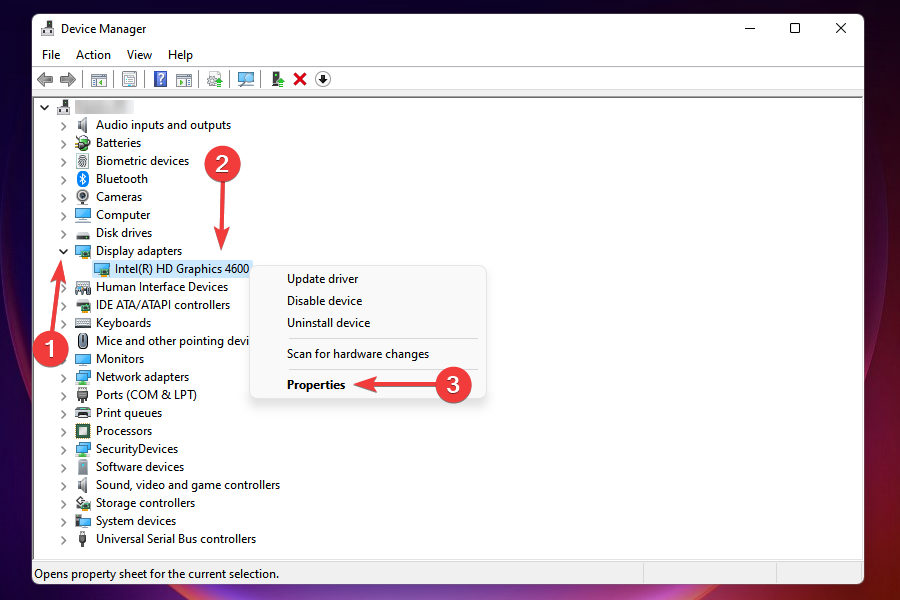Expand the Computer category
The image size is (900, 600).
(63, 216)
